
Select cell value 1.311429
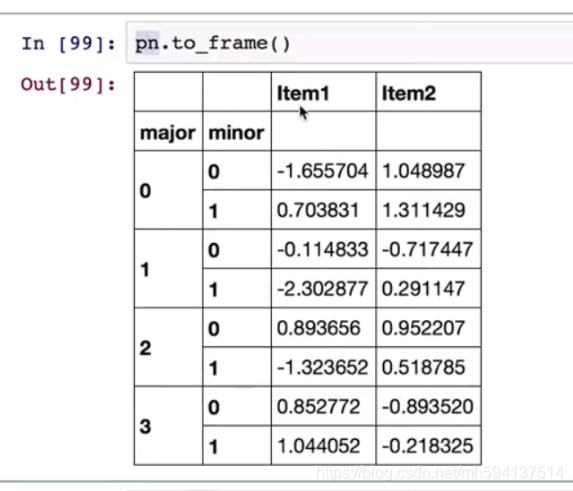[x=424, y=210]
